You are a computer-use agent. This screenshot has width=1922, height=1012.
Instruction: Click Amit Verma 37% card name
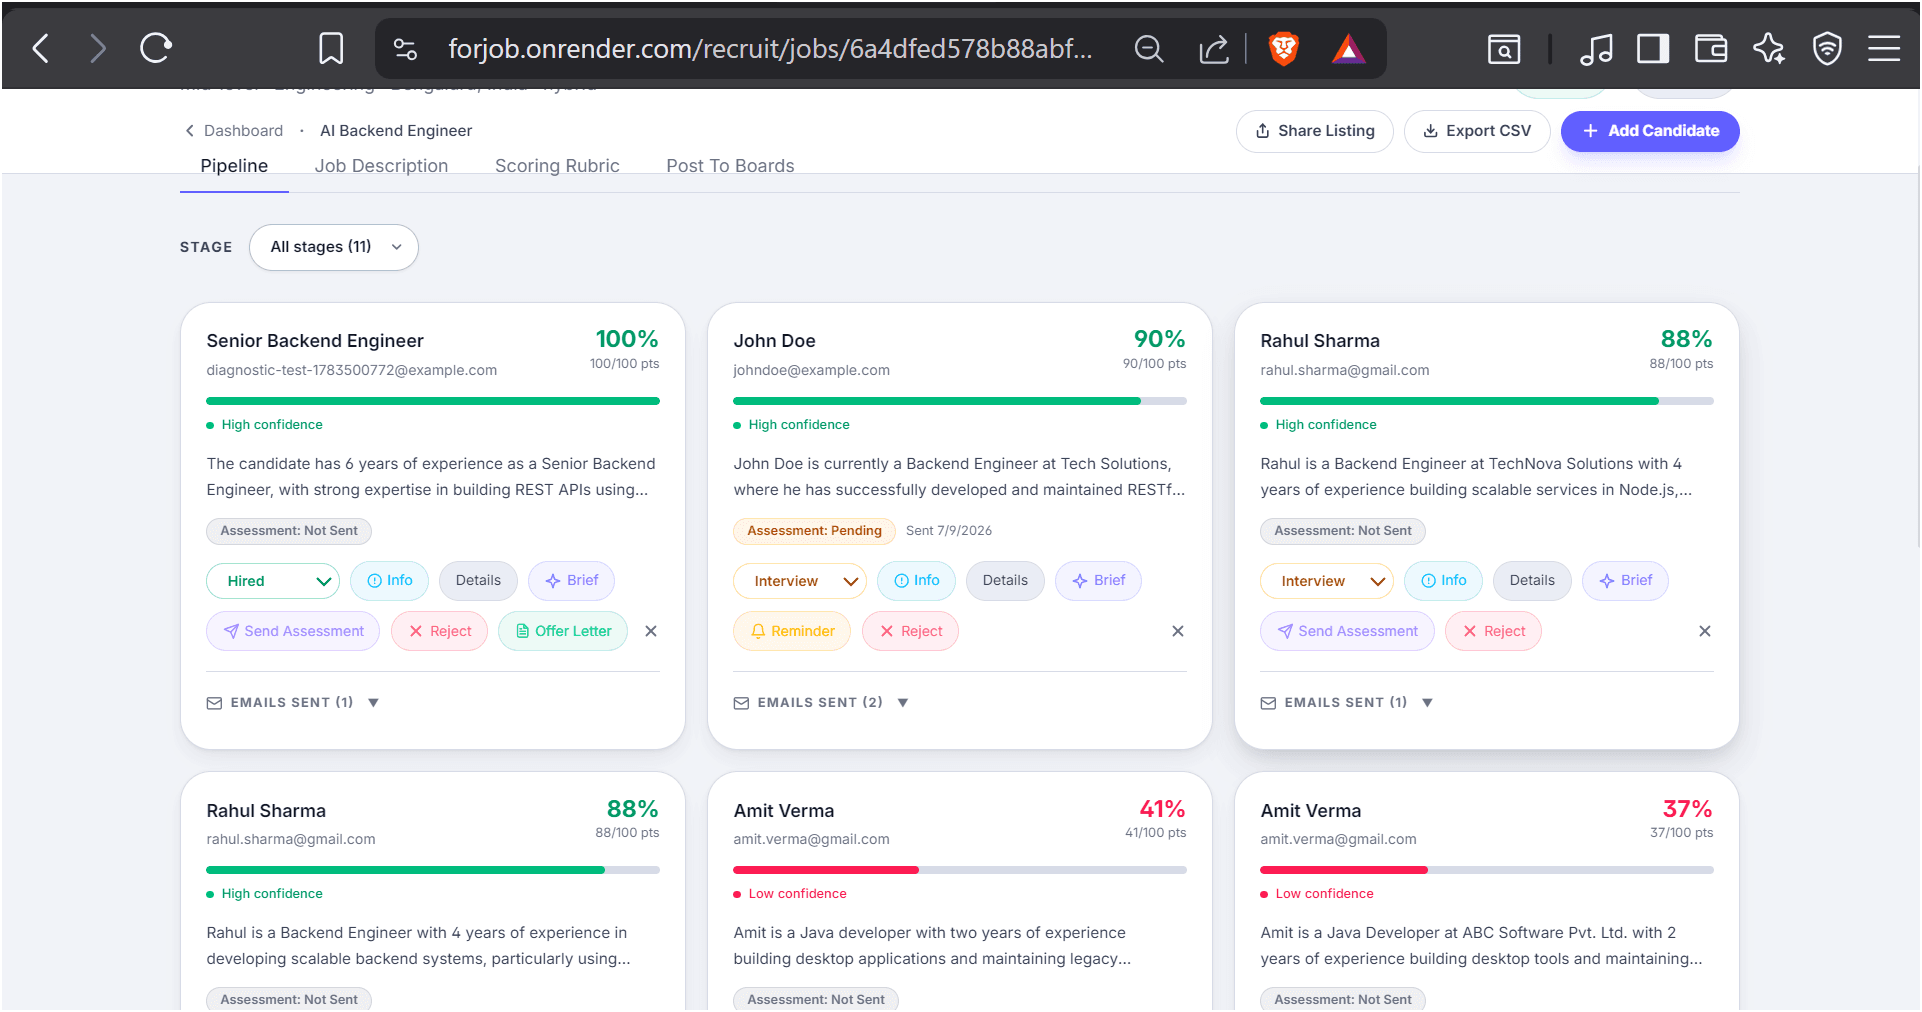[1310, 811]
